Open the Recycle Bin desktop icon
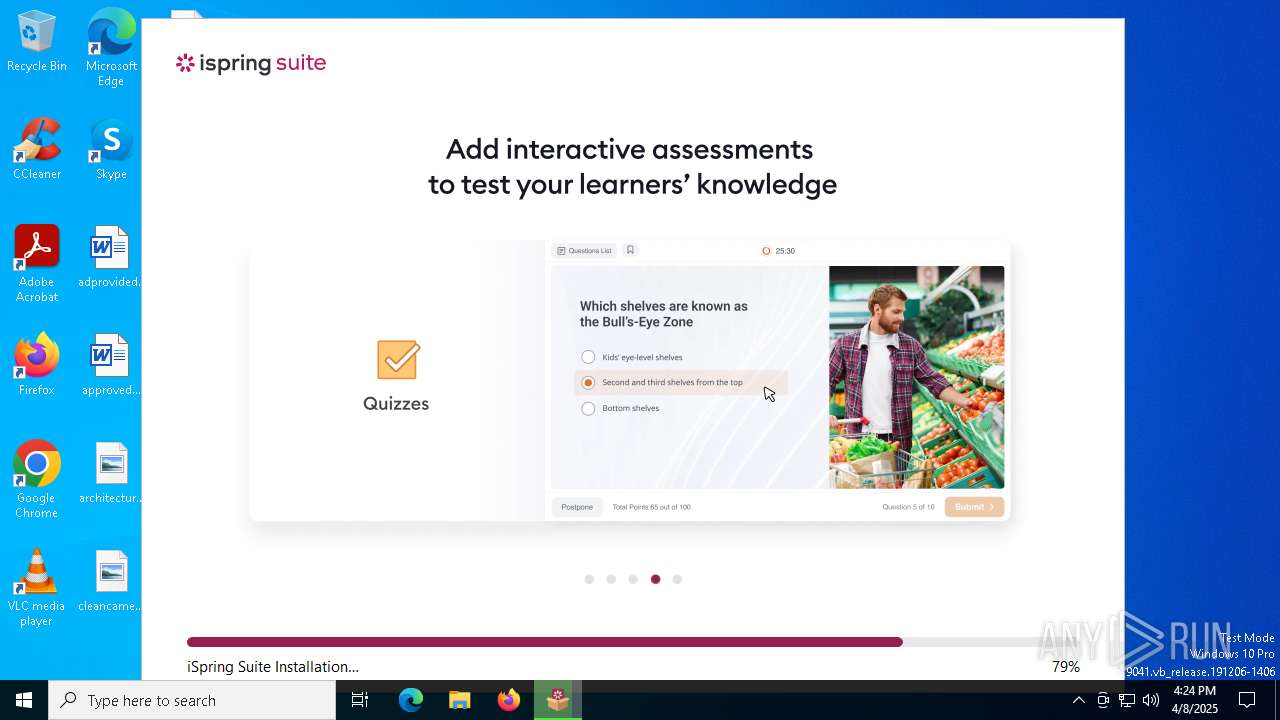1280x720 pixels. pyautogui.click(x=37, y=41)
